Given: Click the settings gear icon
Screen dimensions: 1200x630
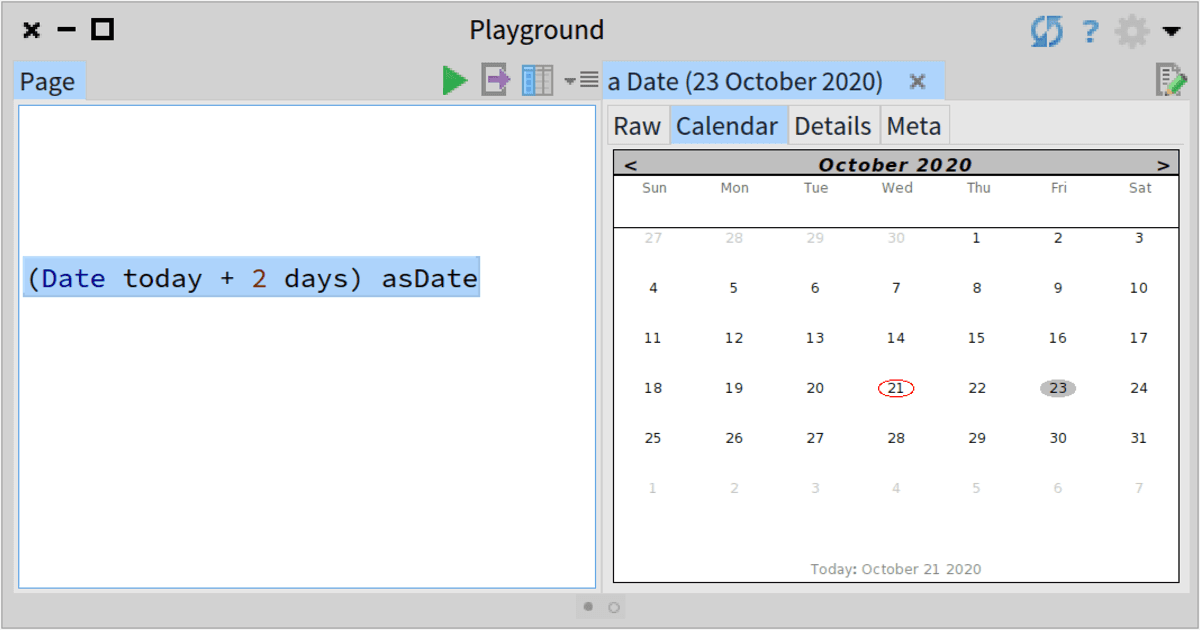Looking at the screenshot, I should coord(1132,30).
